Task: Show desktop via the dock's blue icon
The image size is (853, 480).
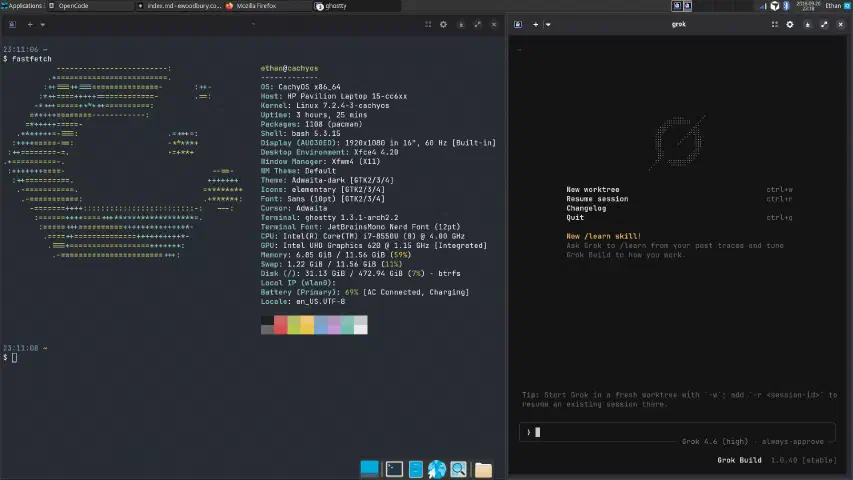Action: click(369, 469)
